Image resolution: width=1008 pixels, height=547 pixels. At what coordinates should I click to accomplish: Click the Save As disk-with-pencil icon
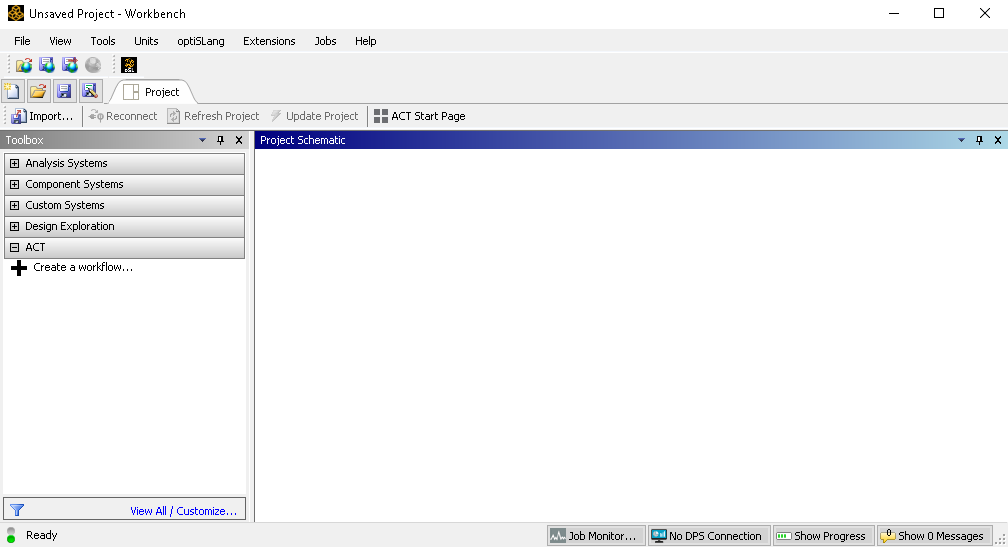tap(90, 91)
